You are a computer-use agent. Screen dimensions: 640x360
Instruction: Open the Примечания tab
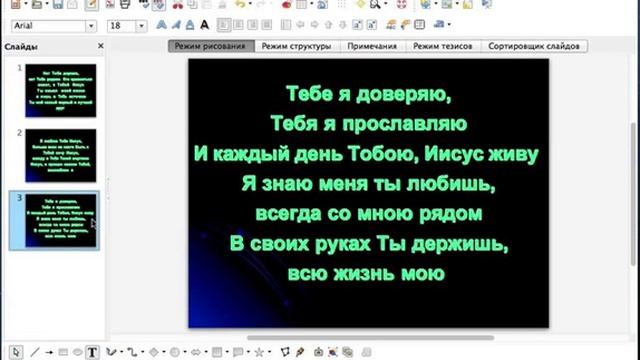372,46
